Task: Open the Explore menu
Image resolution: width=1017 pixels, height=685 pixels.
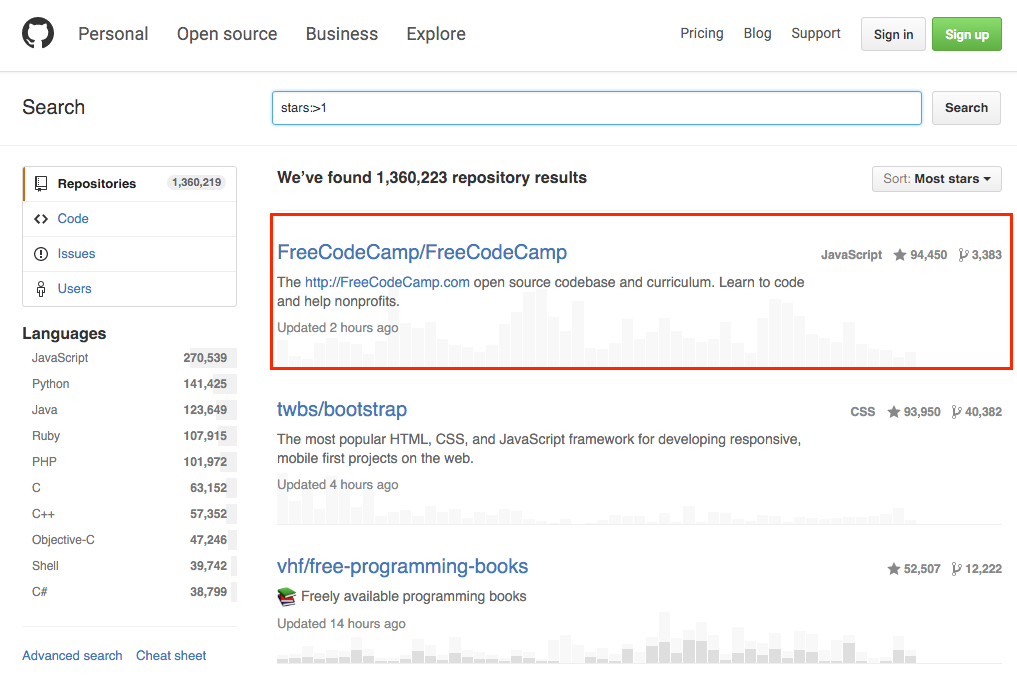Action: pos(435,33)
